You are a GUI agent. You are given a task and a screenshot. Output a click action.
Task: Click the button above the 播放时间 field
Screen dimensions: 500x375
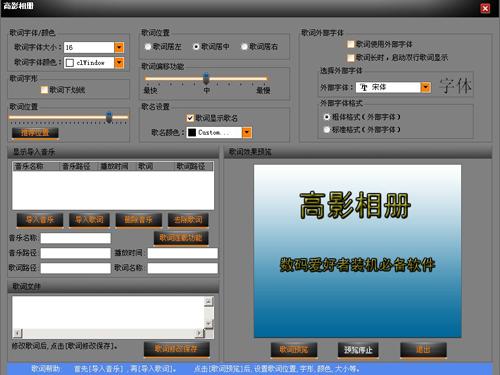[x=181, y=238]
